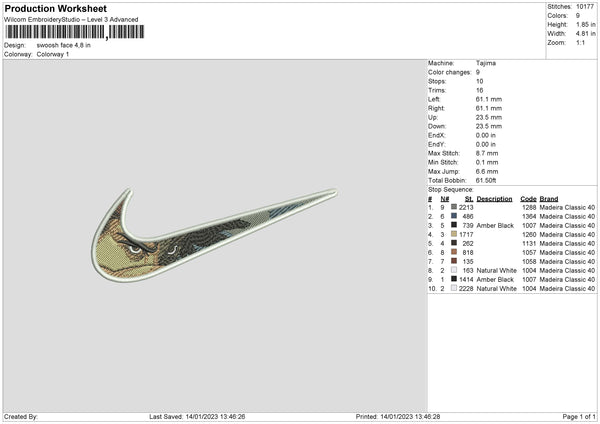This screenshot has height=424, width=600.
Task: Click the black swatch in stop row 9
Action: point(454,279)
